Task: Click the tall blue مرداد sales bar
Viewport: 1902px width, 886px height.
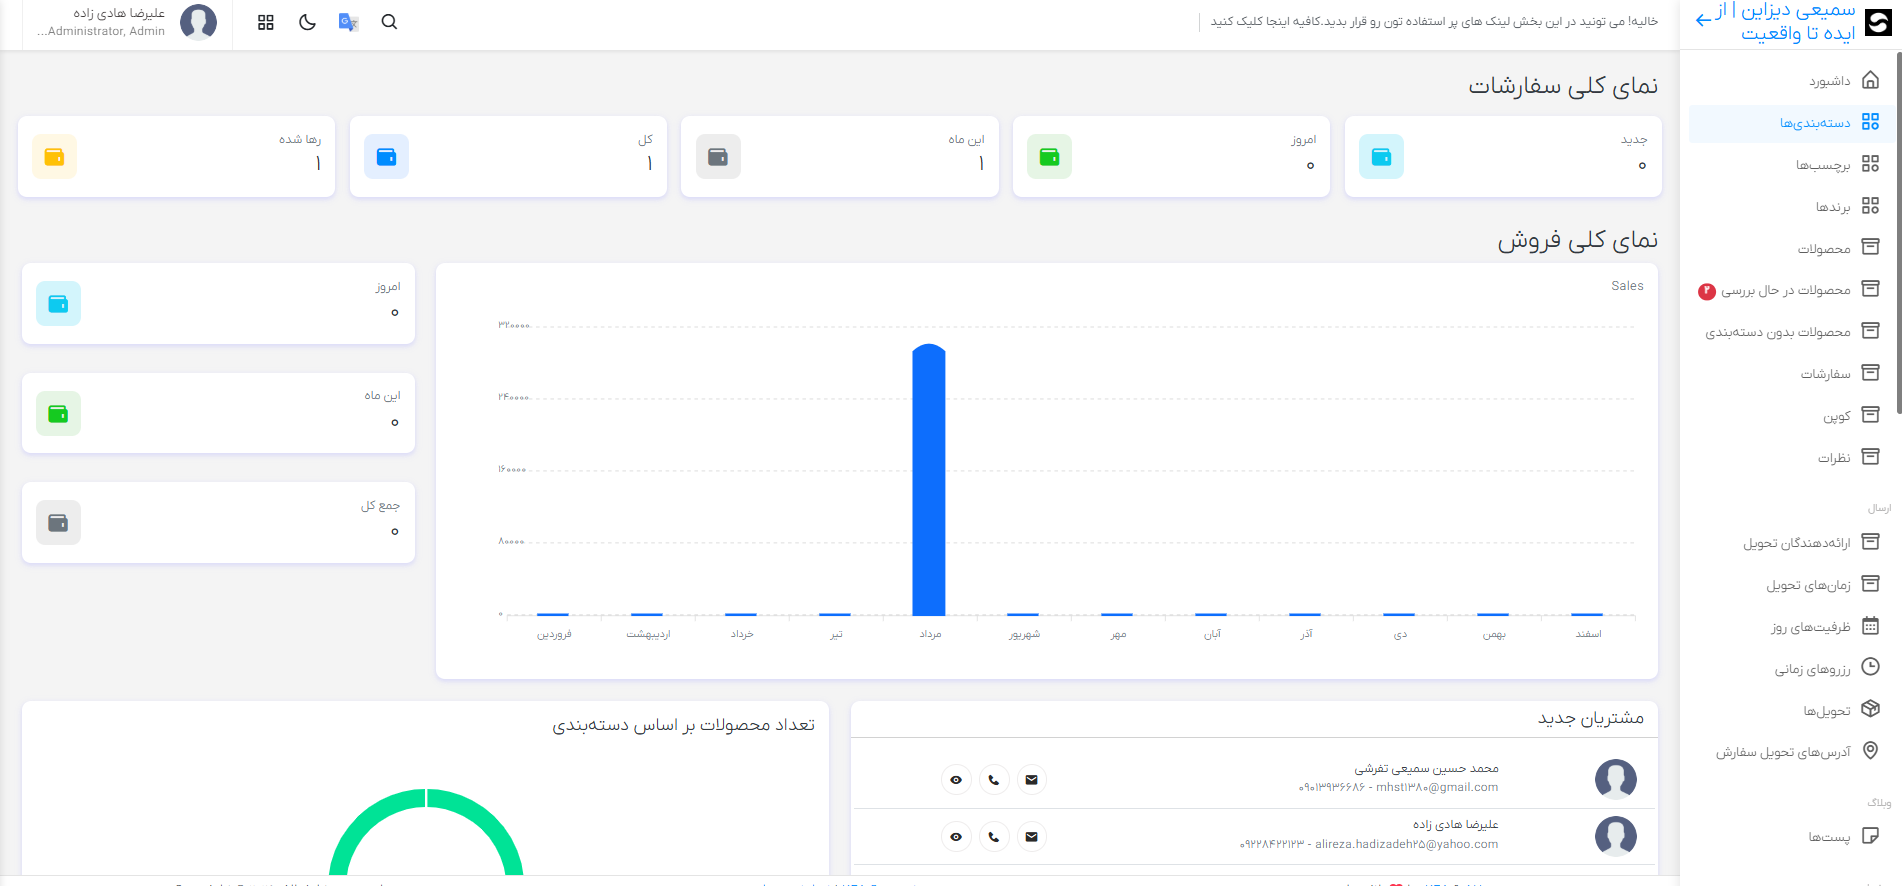Action: (x=929, y=480)
